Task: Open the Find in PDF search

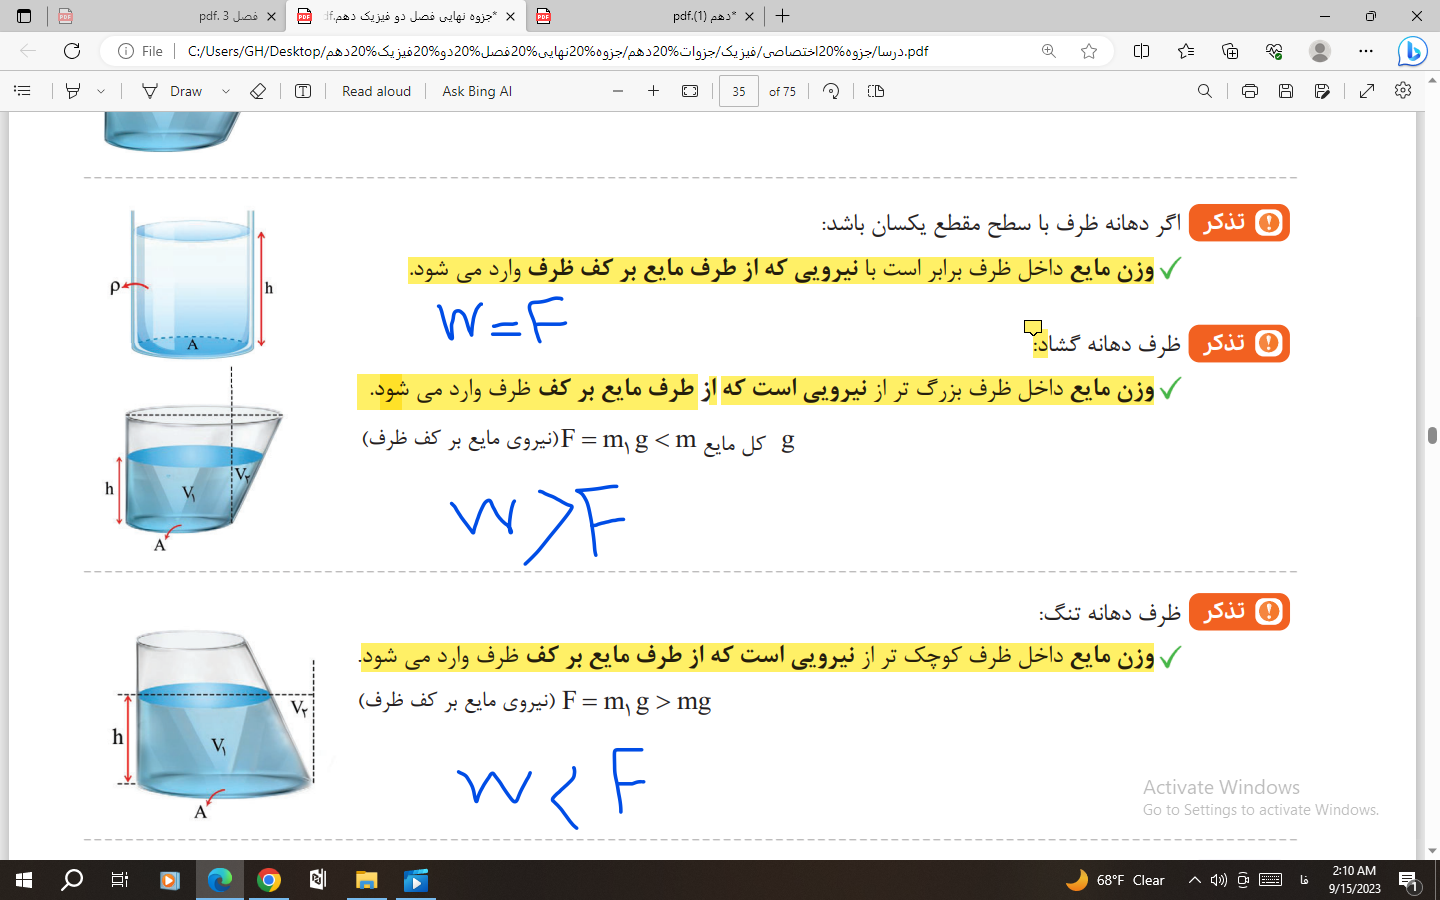Action: [1205, 91]
